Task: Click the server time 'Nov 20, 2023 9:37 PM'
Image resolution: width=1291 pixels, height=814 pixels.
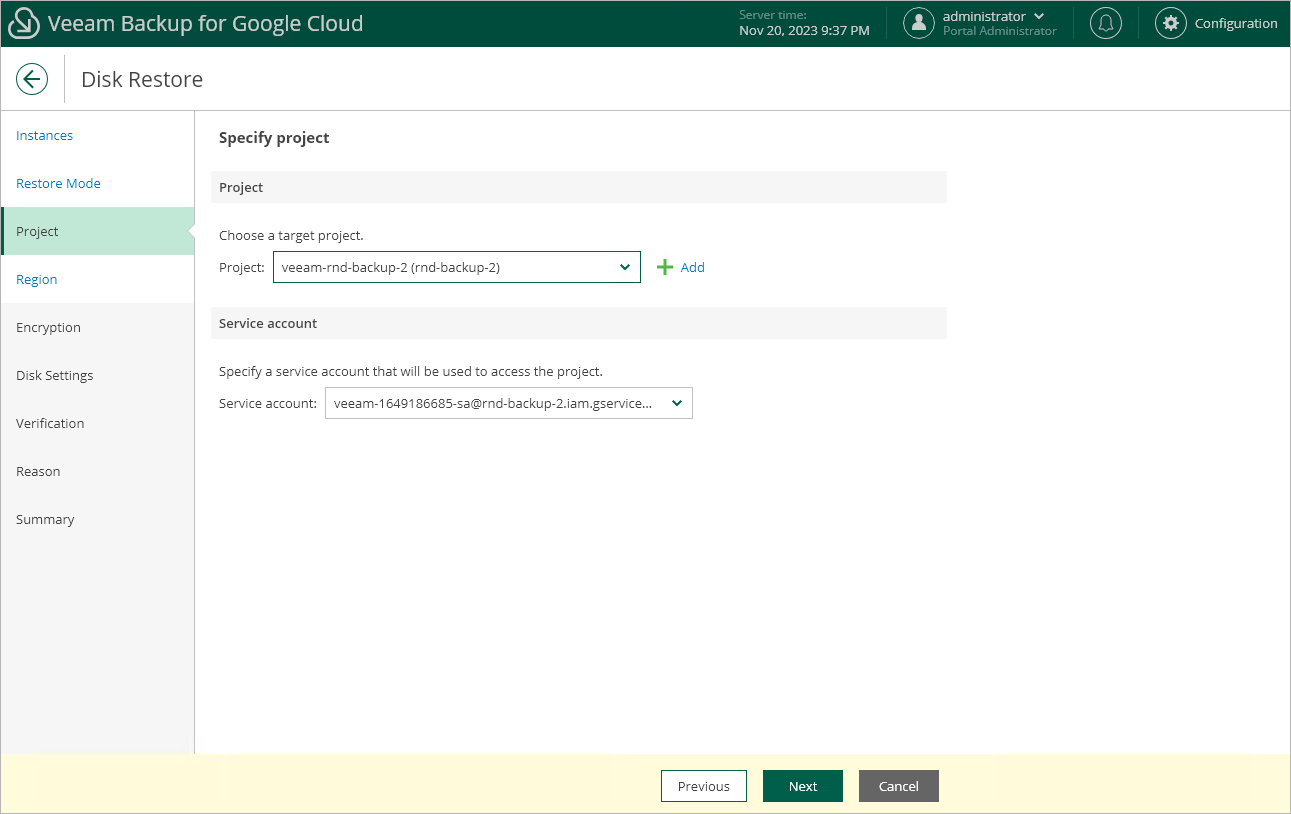Action: 804,31
